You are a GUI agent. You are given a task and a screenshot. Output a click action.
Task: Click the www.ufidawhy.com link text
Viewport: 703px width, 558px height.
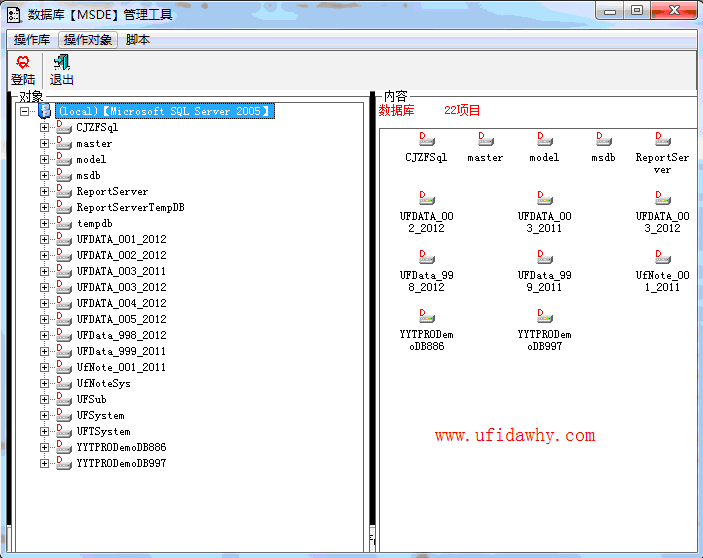[x=515, y=436]
